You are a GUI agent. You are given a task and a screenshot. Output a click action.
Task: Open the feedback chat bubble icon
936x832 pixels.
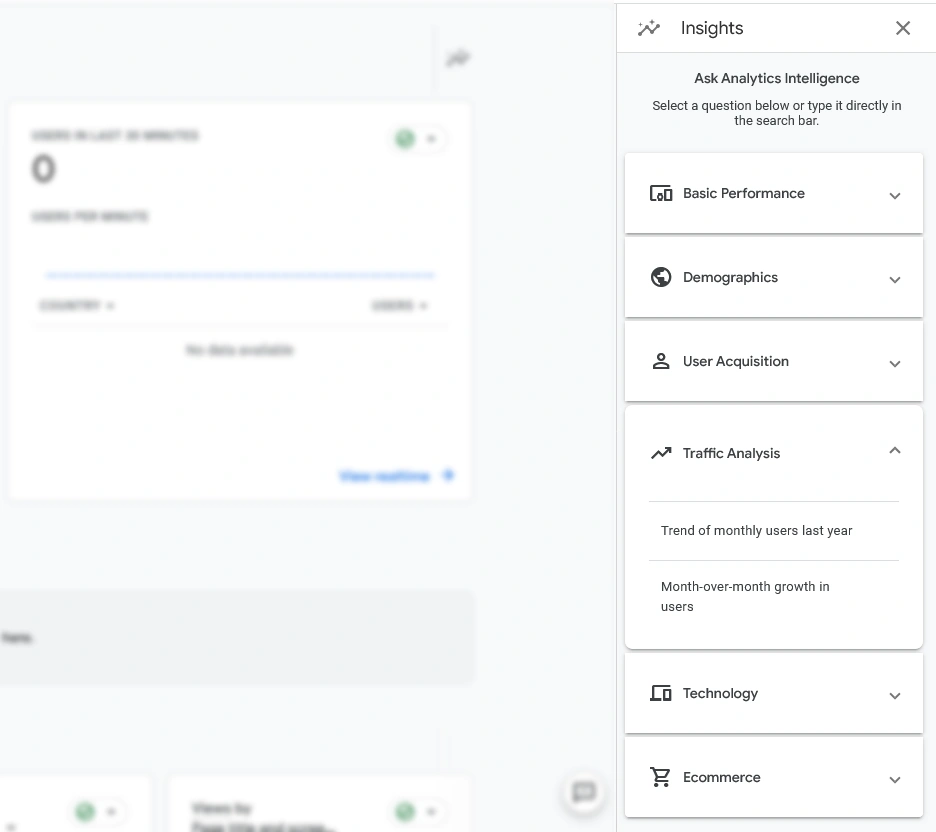pos(584,793)
